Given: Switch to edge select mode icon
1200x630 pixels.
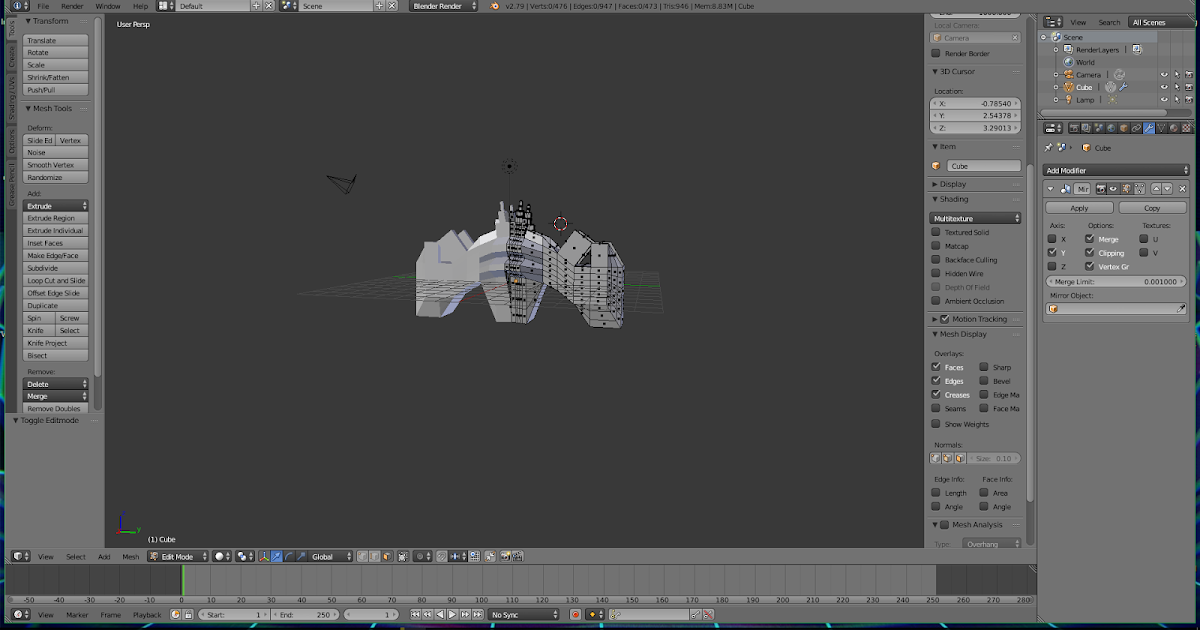Looking at the screenshot, I should point(374,556).
